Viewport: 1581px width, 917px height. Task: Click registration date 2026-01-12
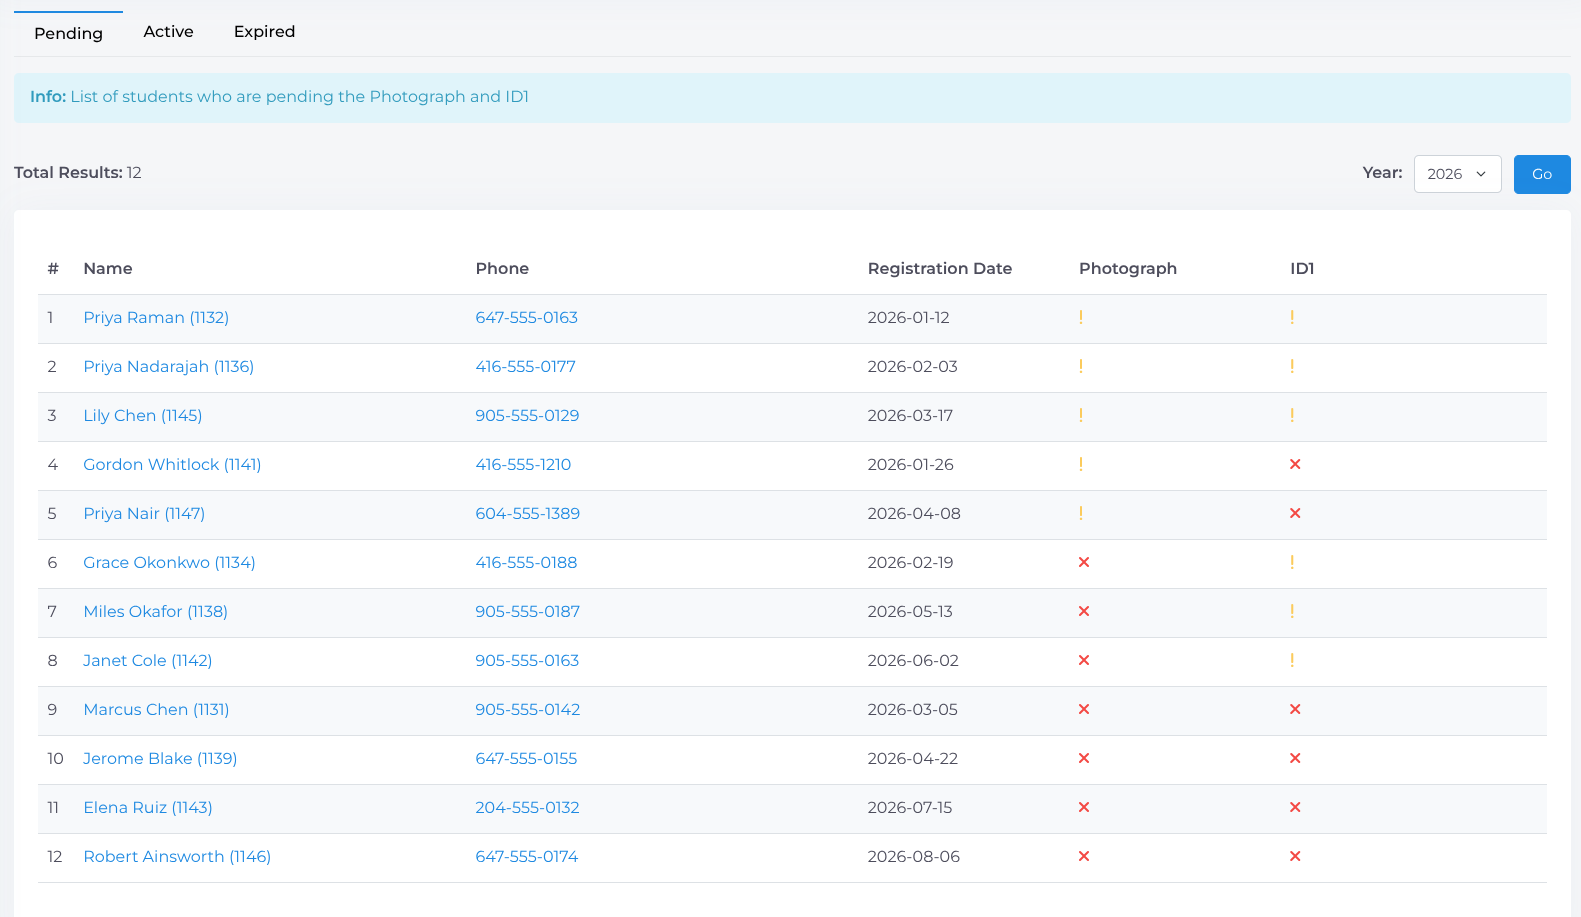coord(909,317)
